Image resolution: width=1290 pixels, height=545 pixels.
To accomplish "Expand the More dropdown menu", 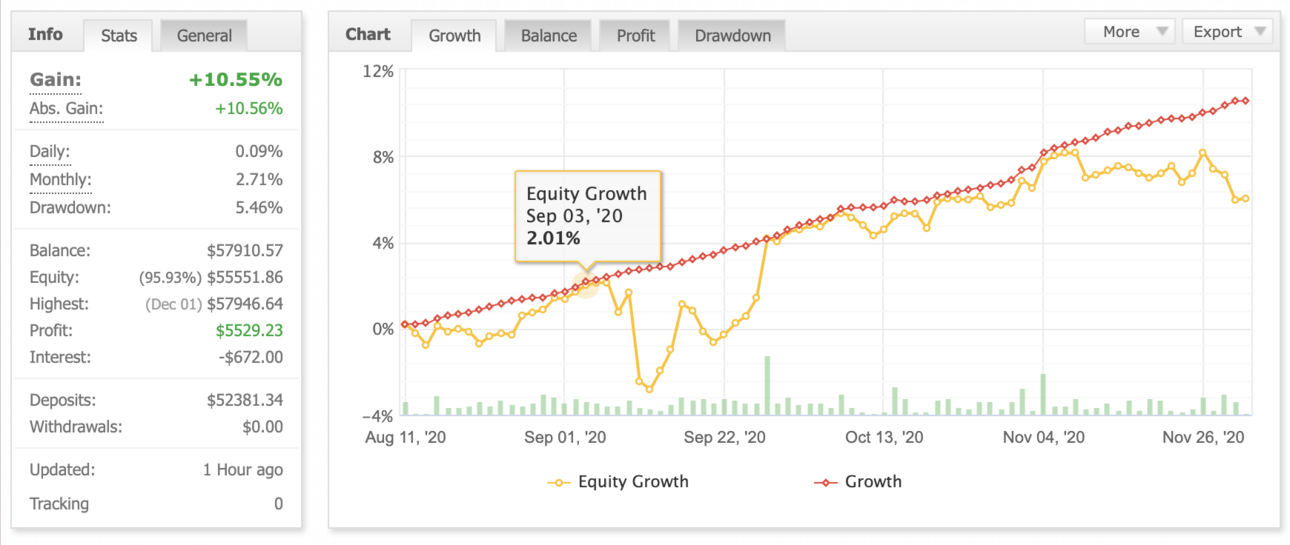I will [1129, 31].
